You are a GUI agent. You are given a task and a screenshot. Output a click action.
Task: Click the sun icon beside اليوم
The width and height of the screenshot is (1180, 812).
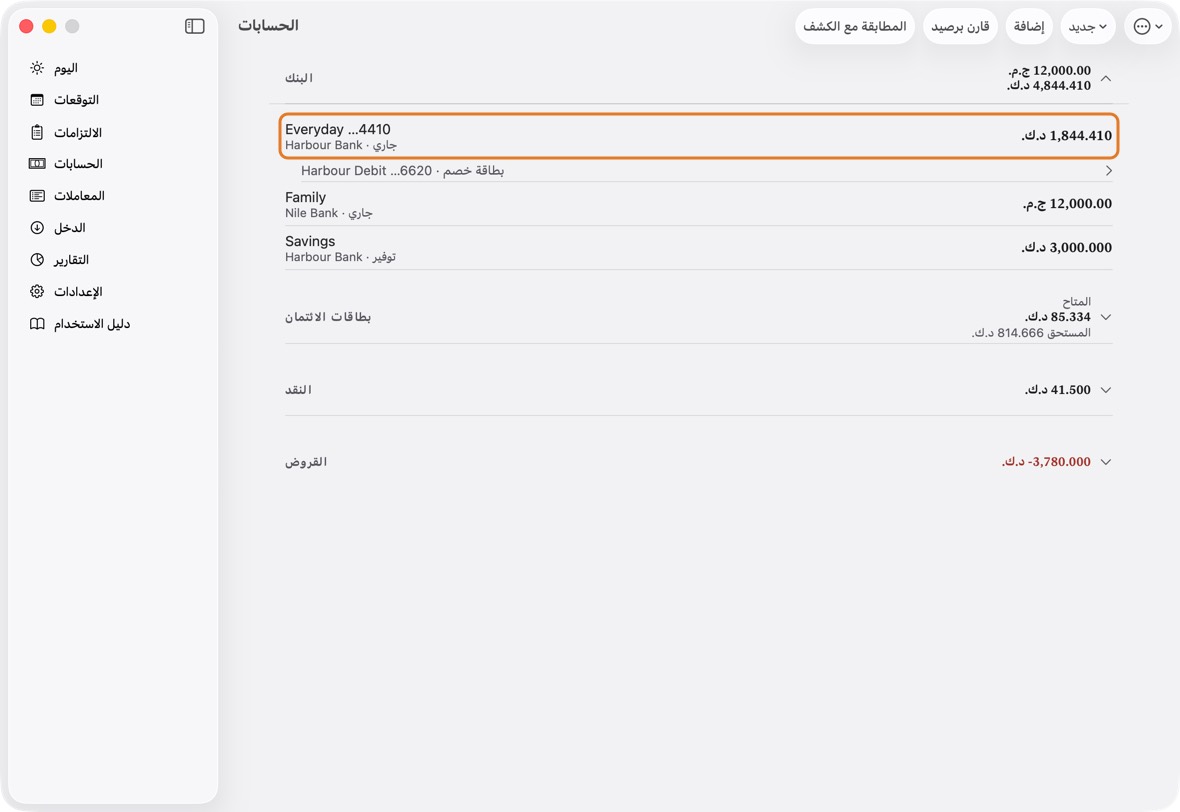(37, 68)
